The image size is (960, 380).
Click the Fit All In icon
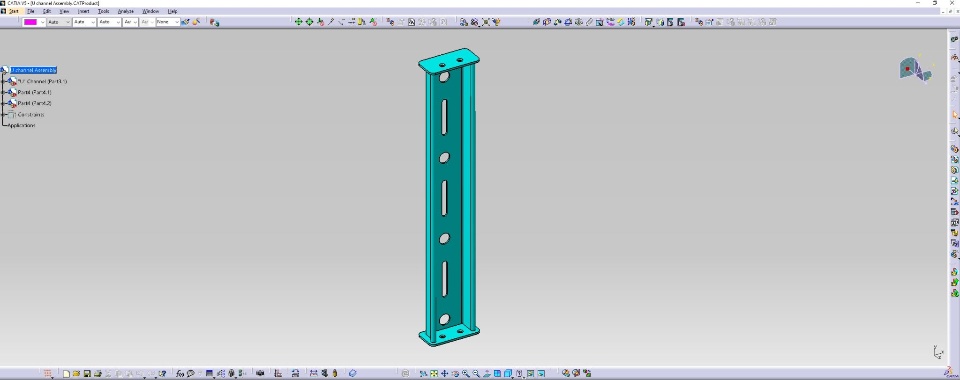pyautogui.click(x=433, y=373)
